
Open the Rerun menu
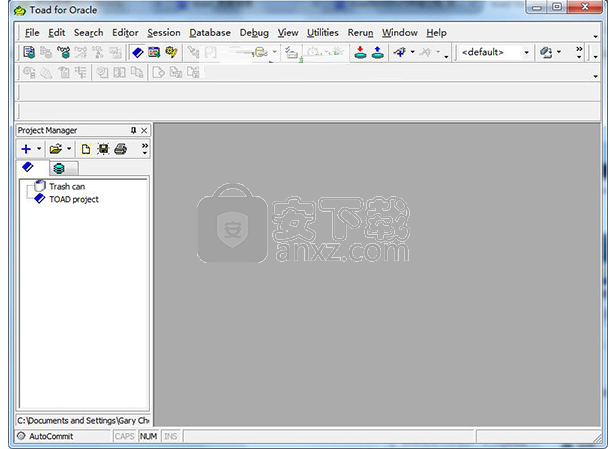[x=360, y=33]
